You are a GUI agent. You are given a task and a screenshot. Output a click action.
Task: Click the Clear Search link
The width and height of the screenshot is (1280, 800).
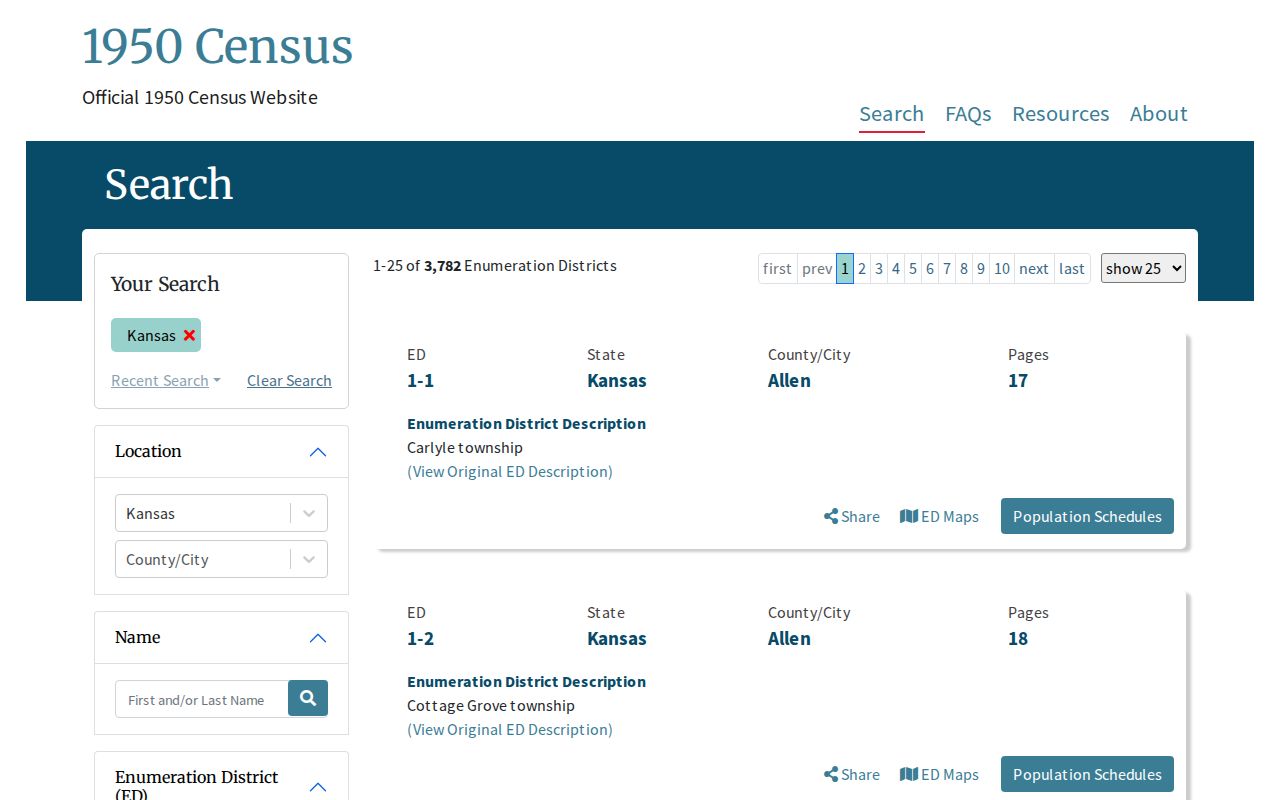[289, 380]
